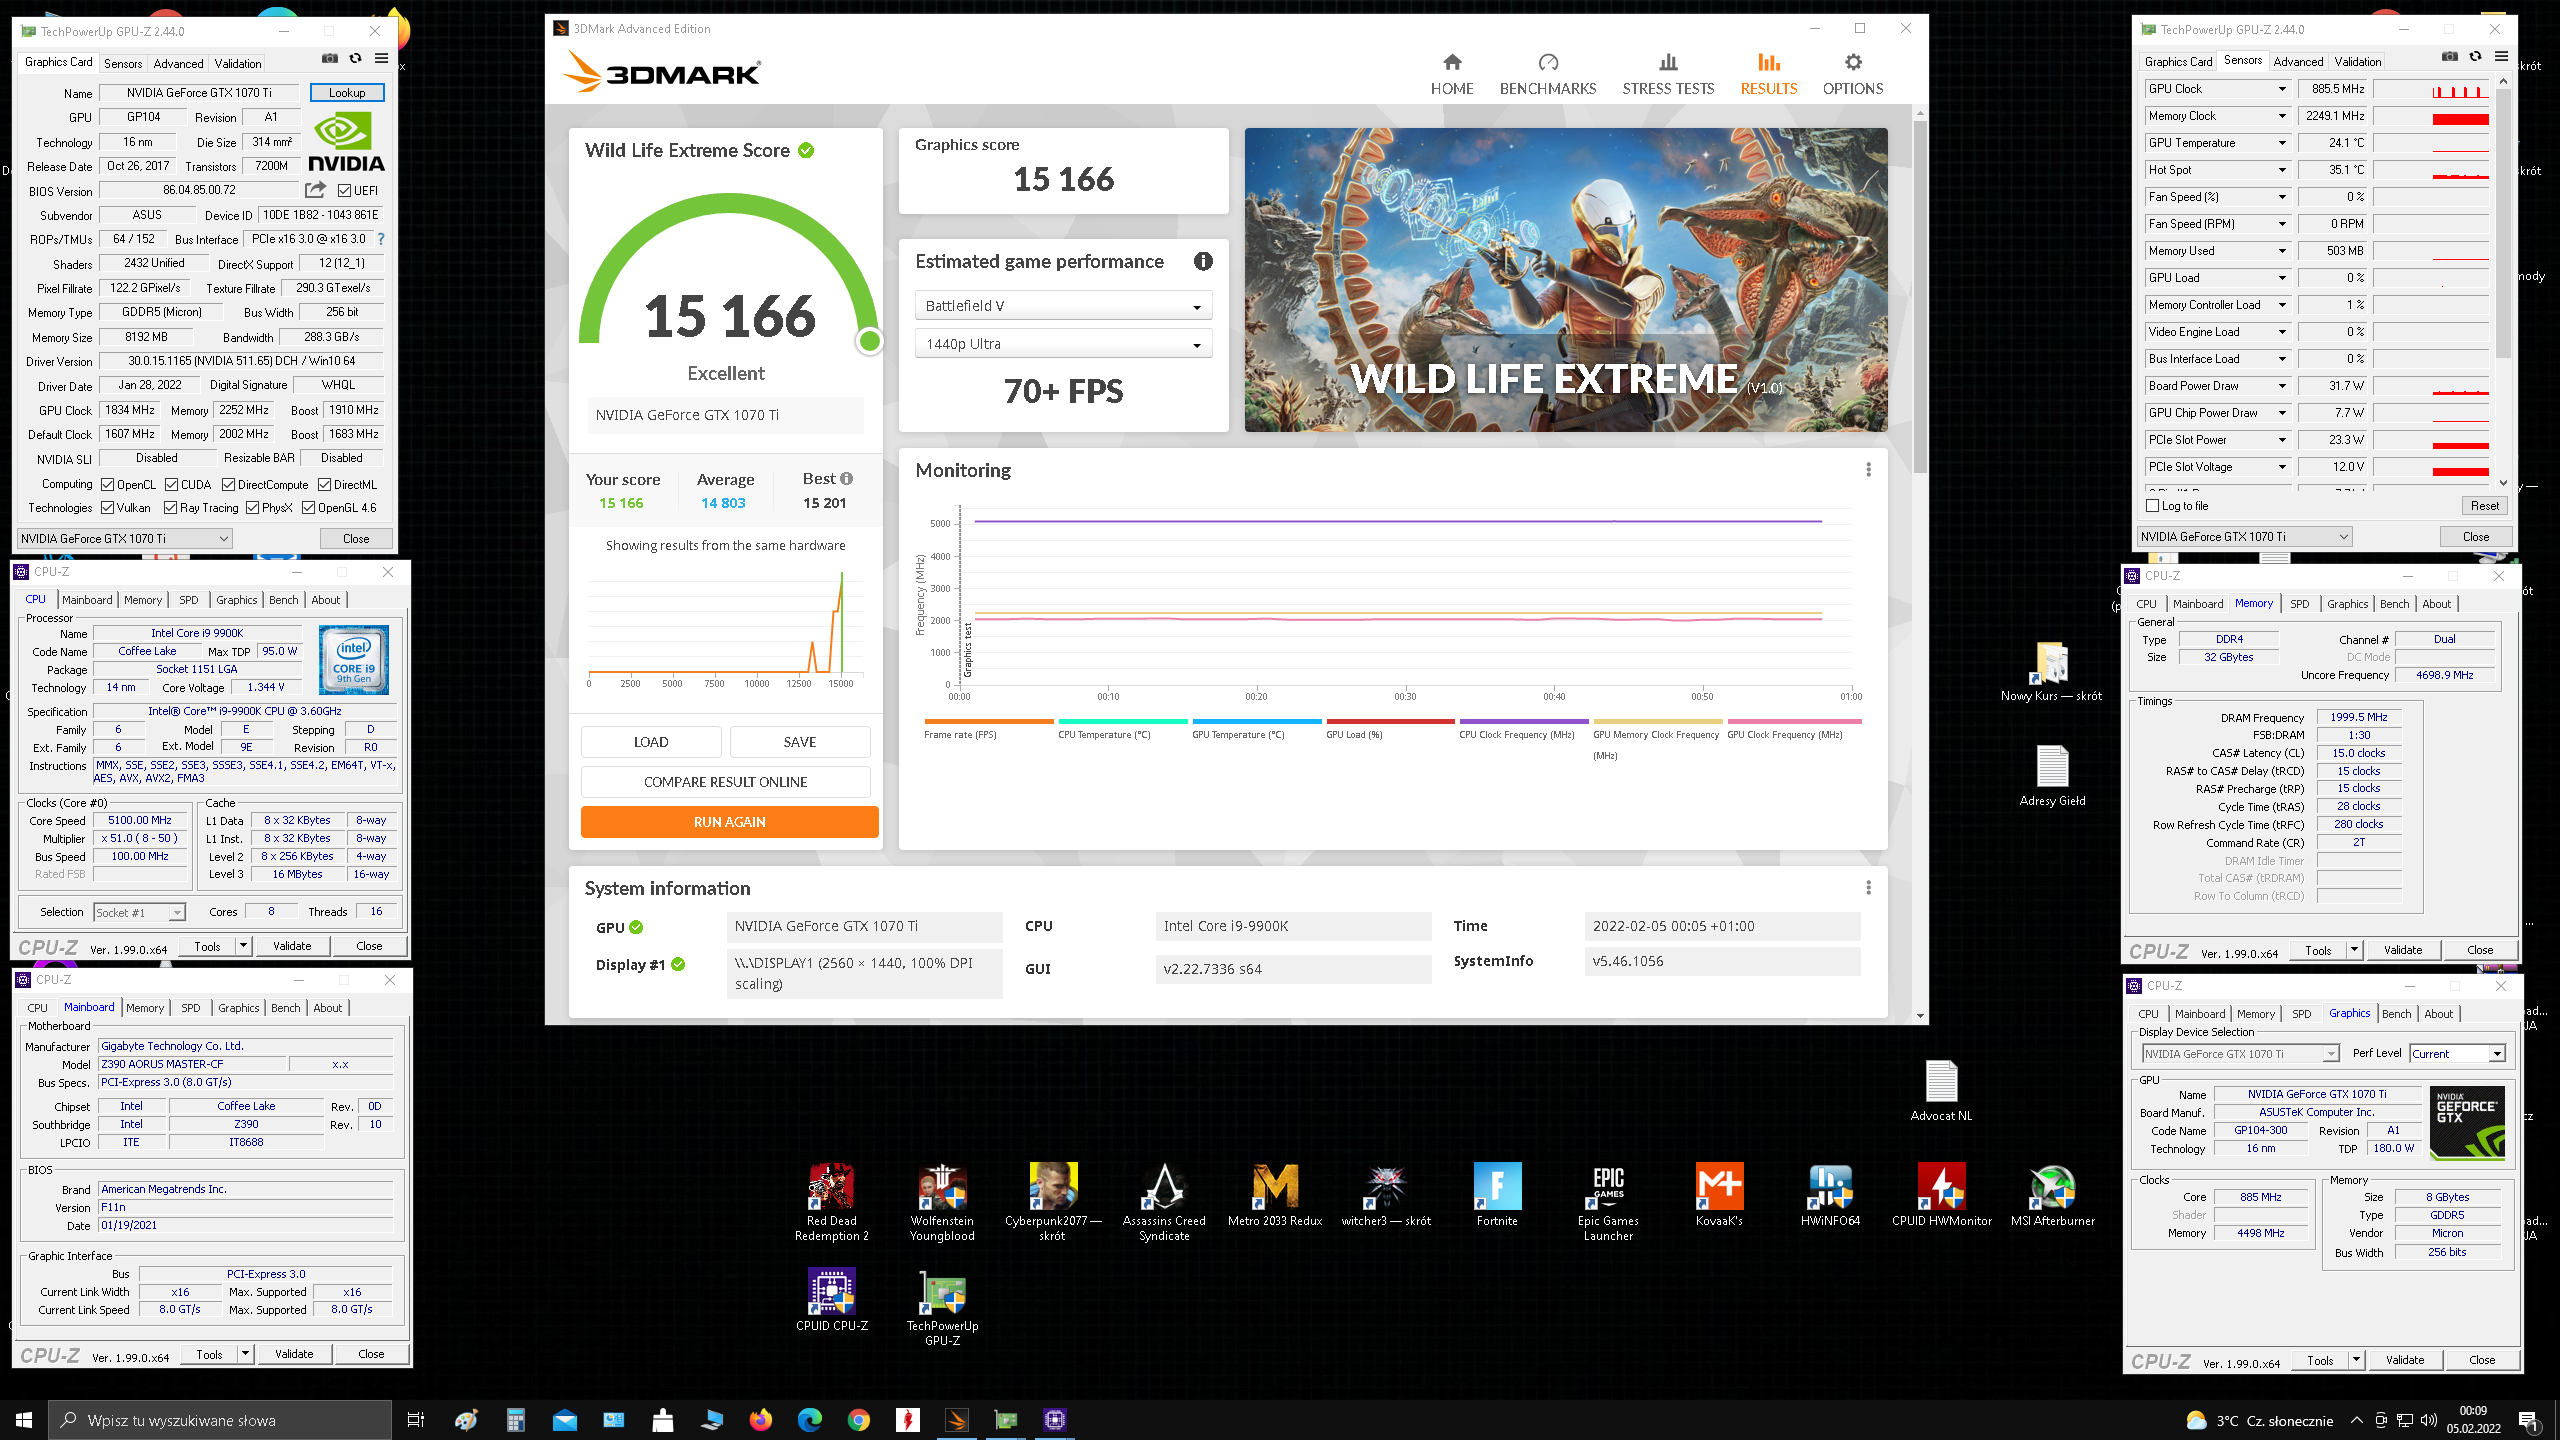Click the Windows Start button

[24, 1420]
